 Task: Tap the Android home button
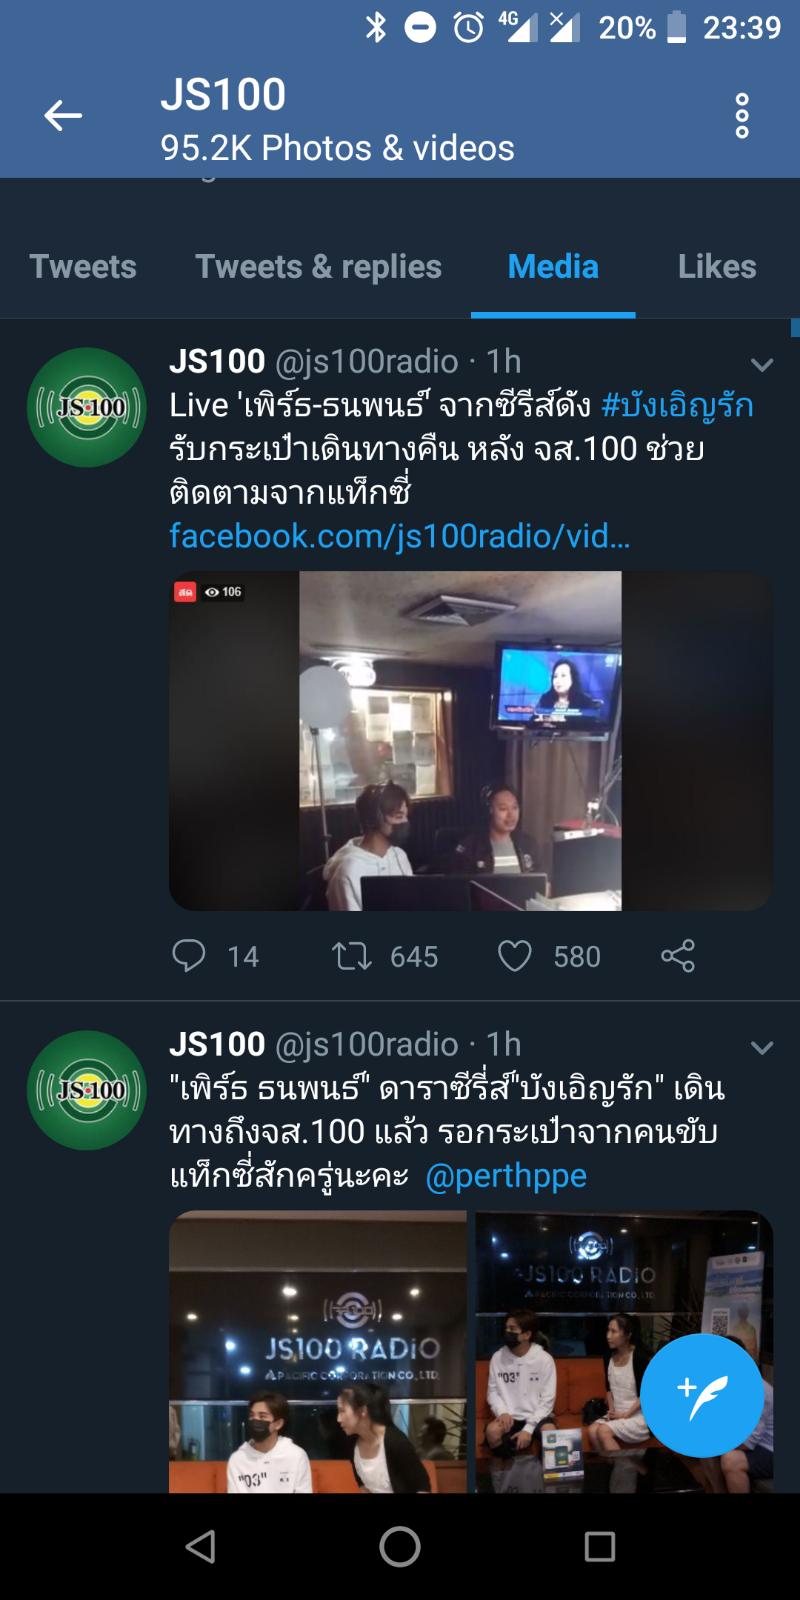(400, 1546)
